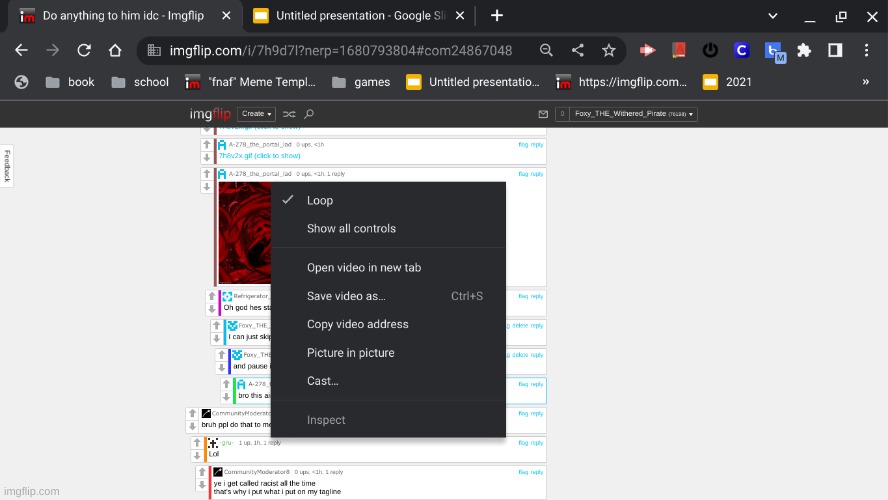Choose Copy video address

click(x=388, y=324)
